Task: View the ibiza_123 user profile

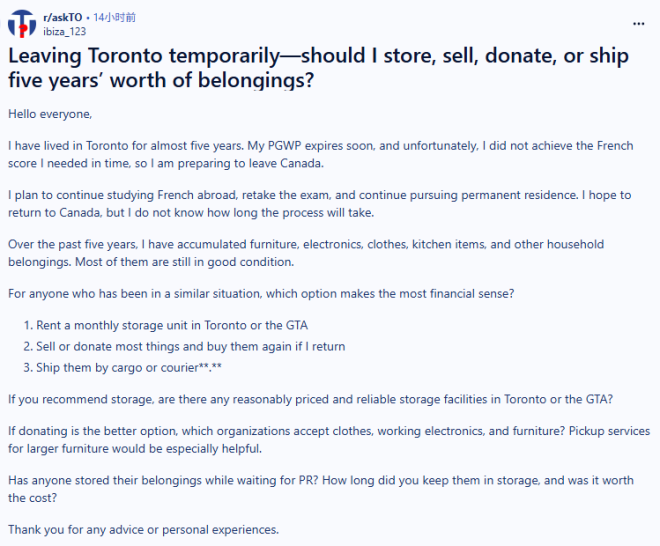Action: point(64,32)
